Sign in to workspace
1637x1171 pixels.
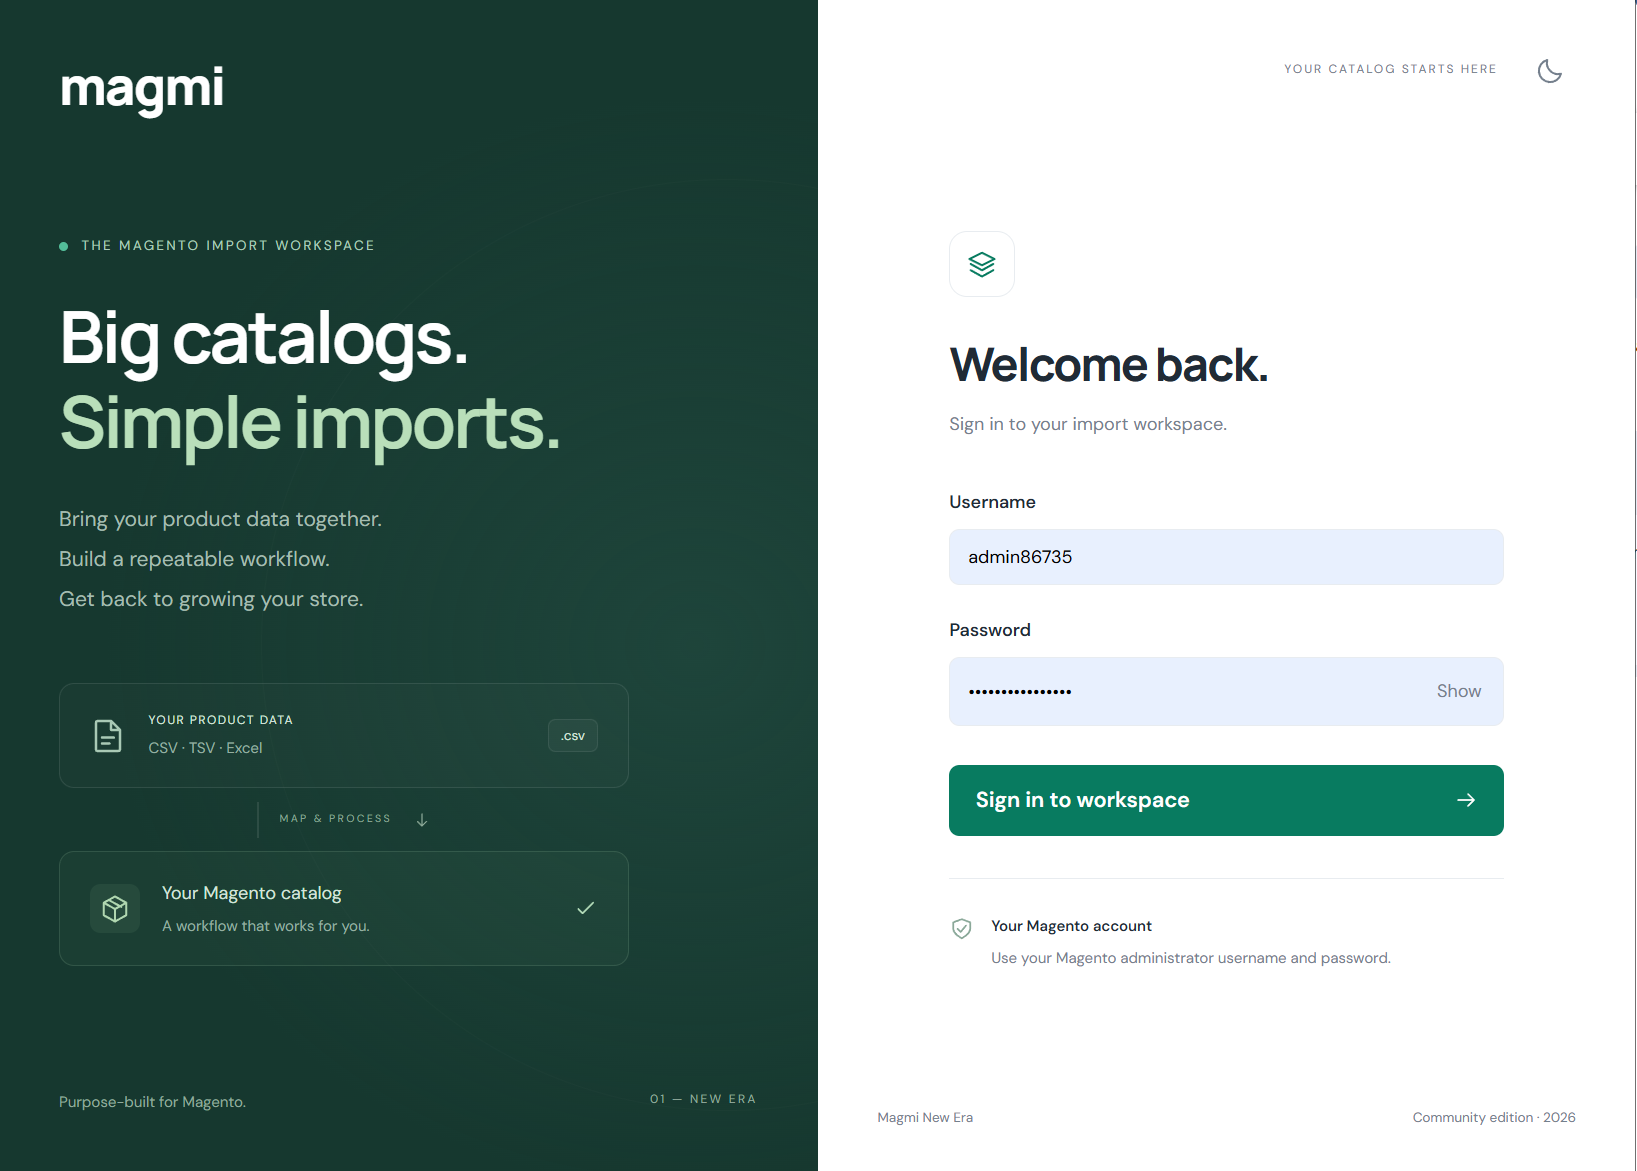tap(1226, 800)
